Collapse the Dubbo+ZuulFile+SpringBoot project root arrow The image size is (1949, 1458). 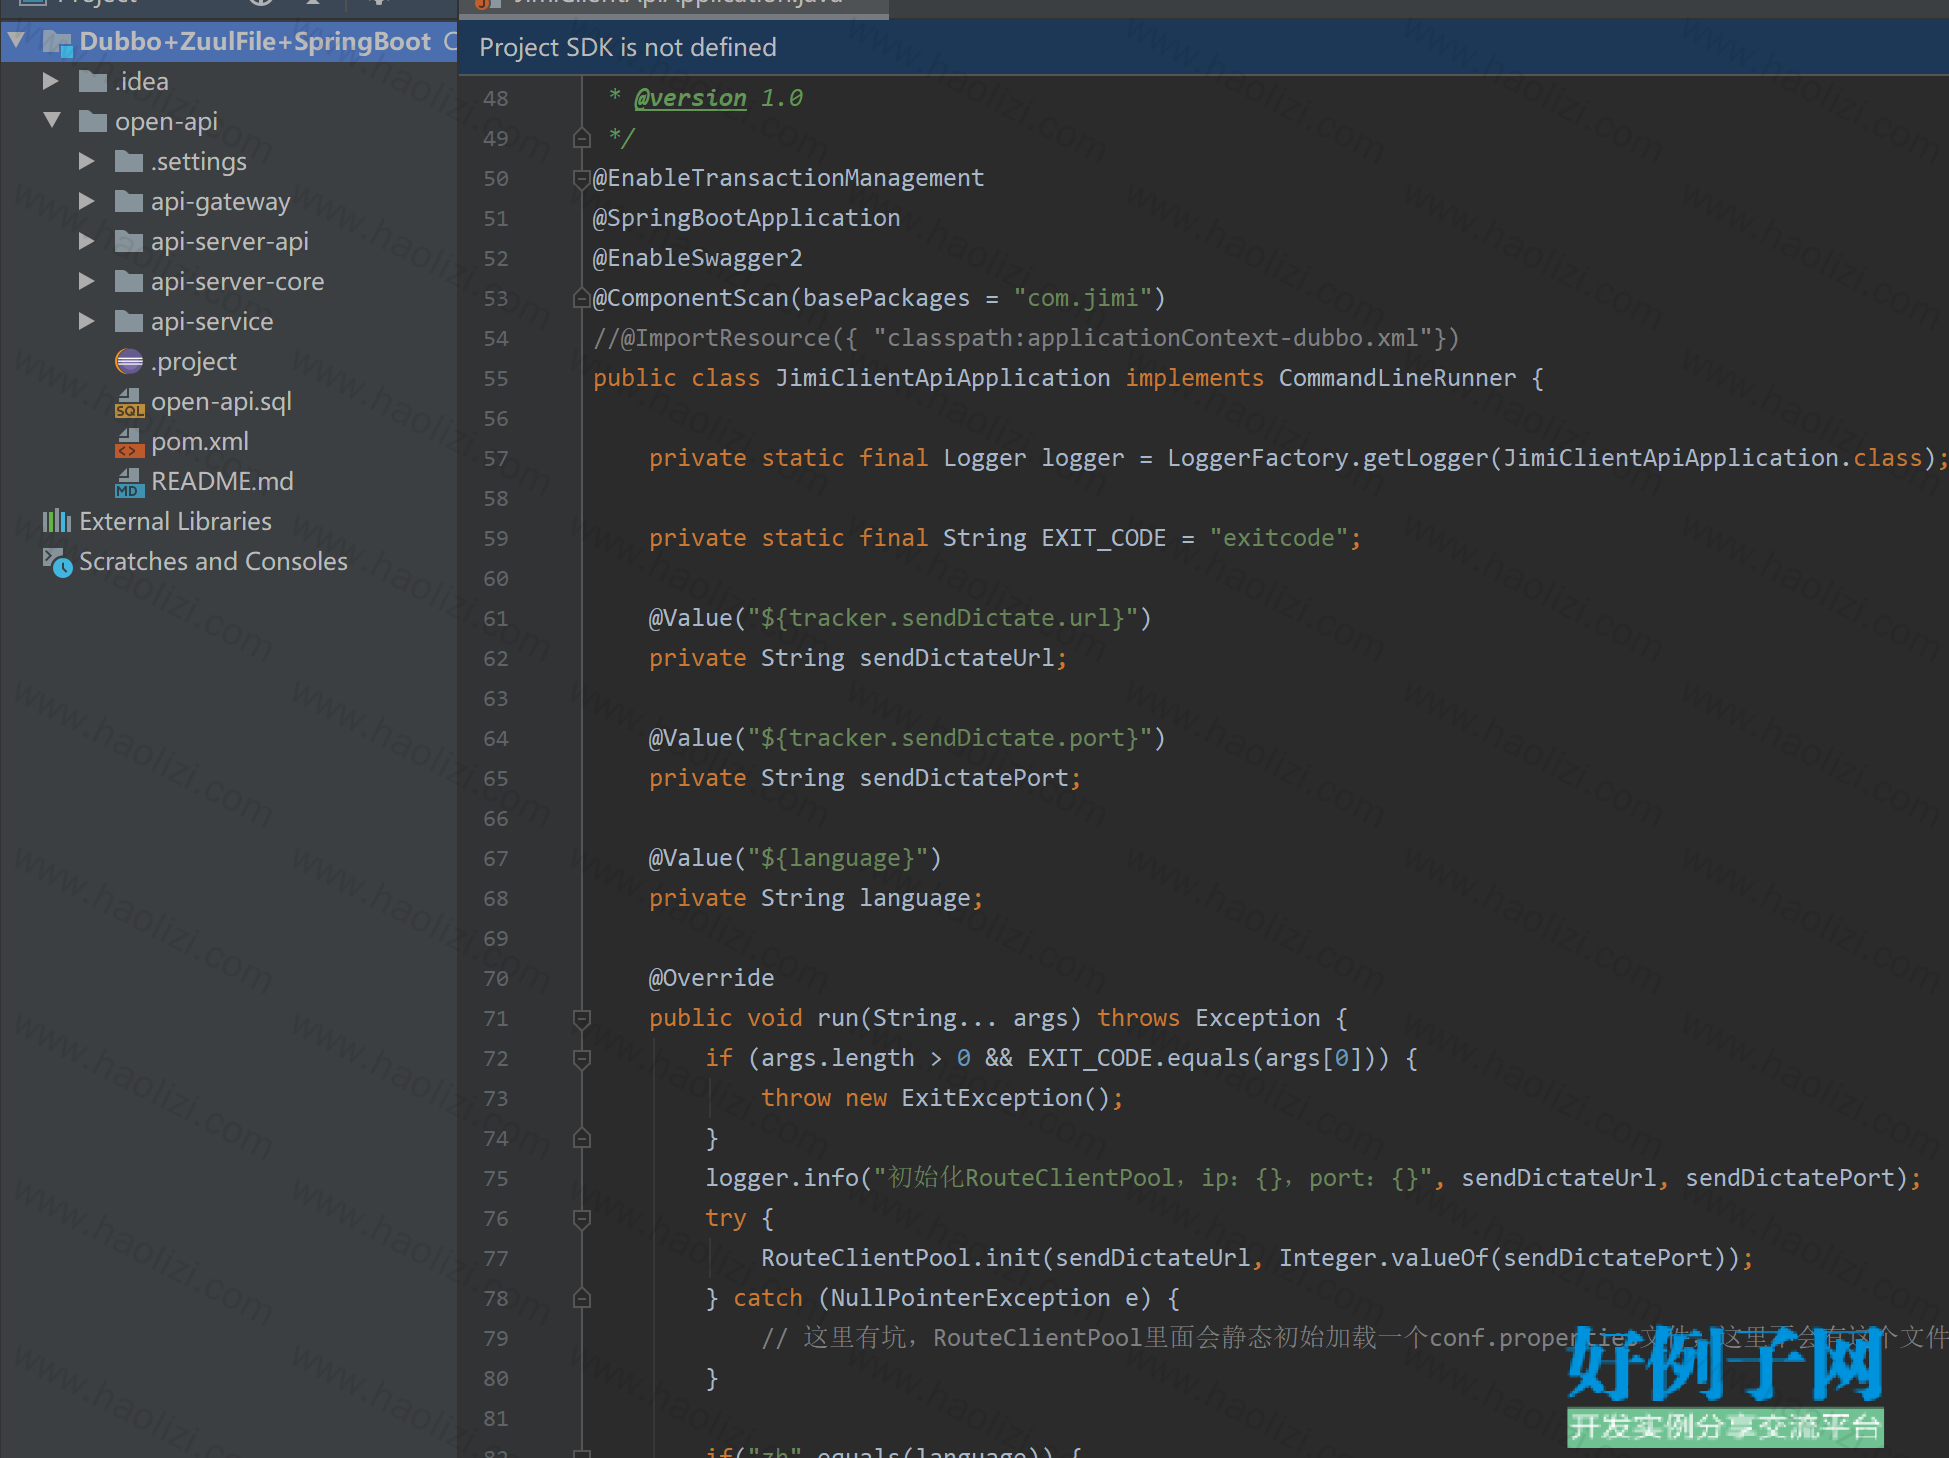(x=17, y=41)
